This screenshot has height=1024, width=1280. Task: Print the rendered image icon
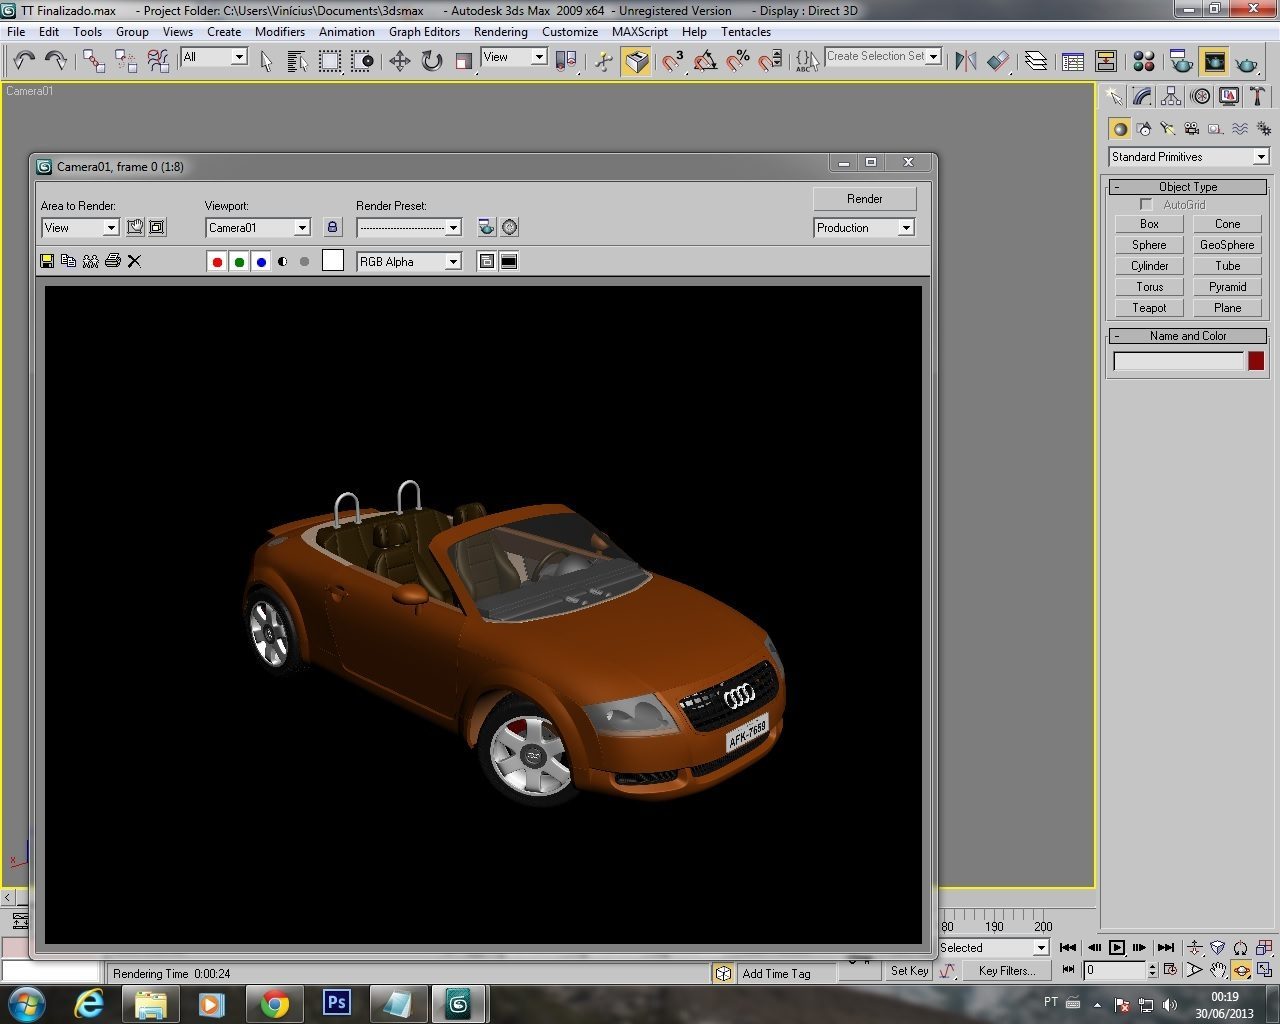point(112,261)
